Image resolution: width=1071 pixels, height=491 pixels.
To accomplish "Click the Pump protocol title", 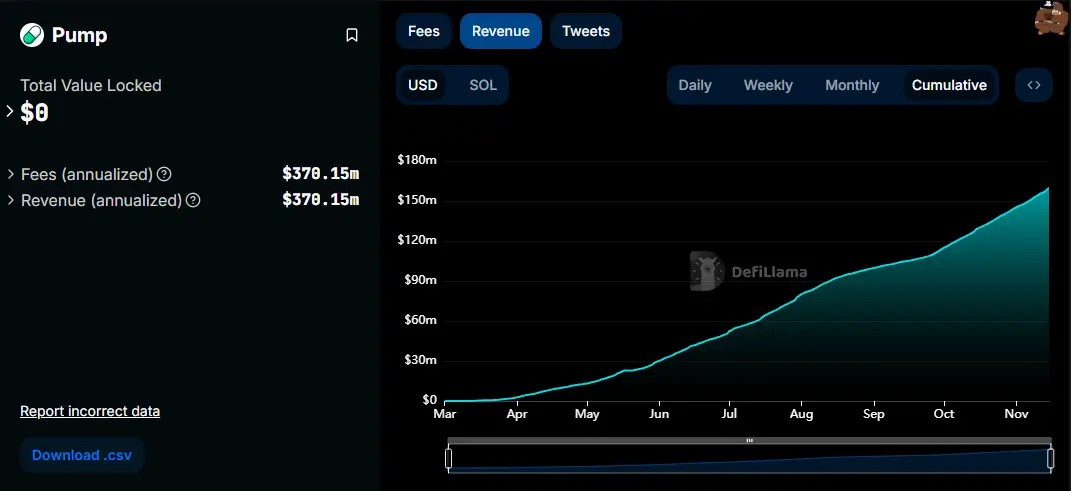I will tap(79, 36).
